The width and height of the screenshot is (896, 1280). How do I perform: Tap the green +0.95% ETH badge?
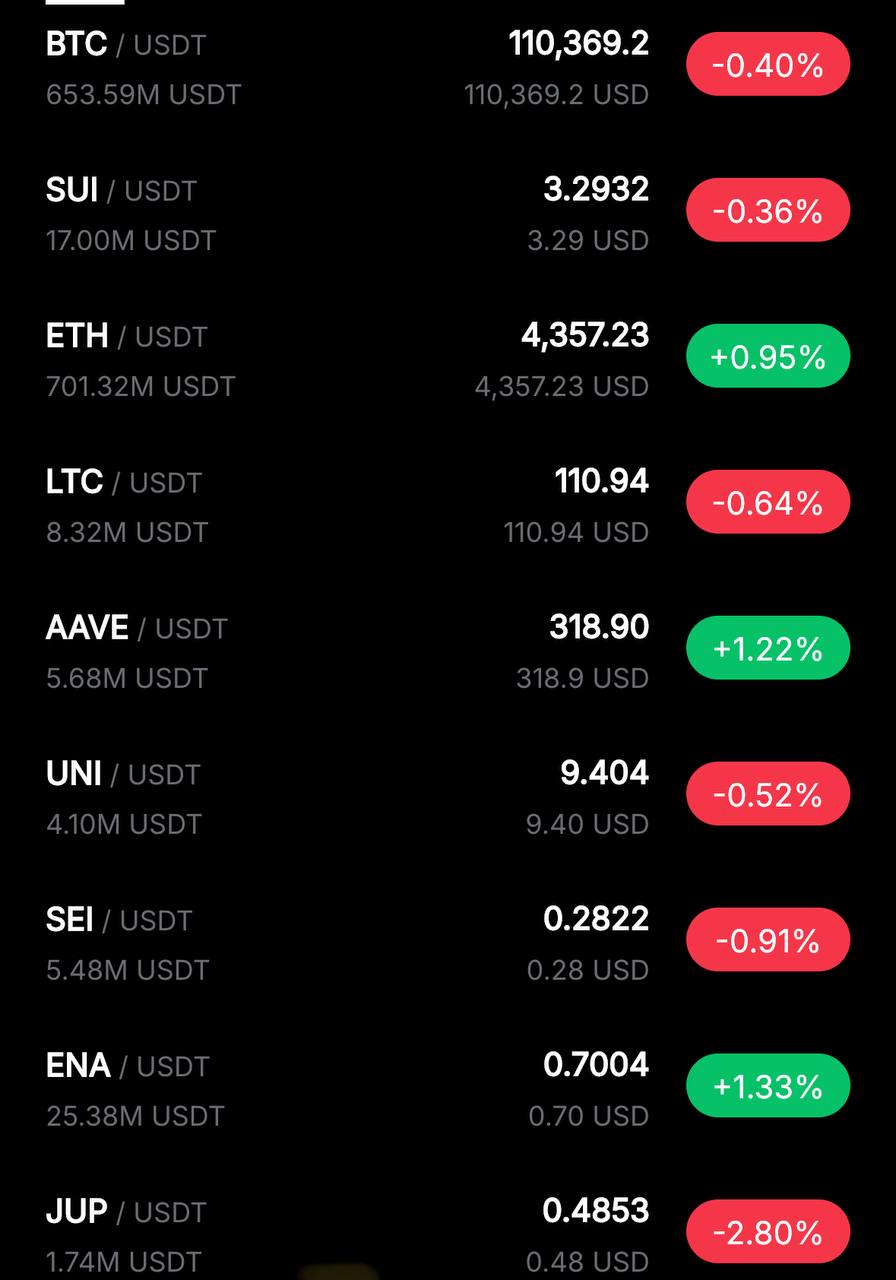click(x=768, y=357)
